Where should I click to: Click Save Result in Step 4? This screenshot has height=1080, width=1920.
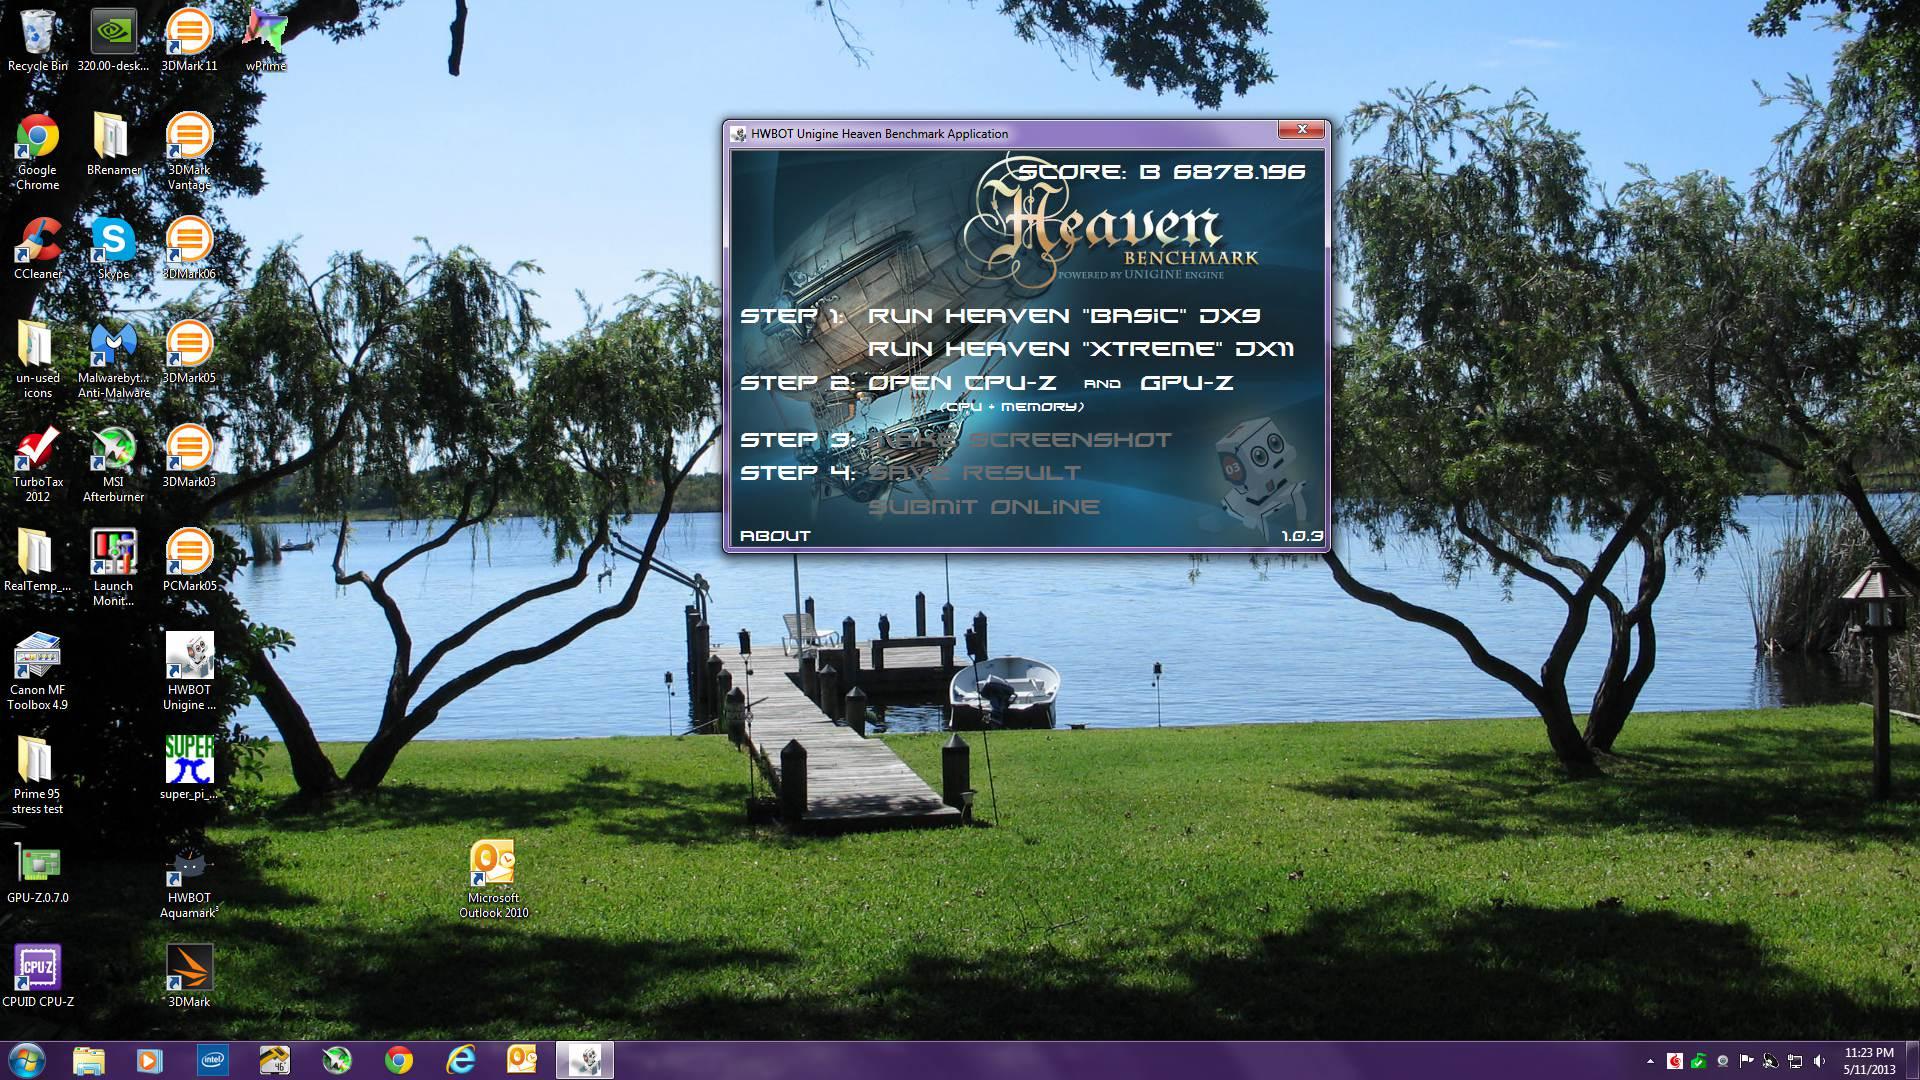975,473
